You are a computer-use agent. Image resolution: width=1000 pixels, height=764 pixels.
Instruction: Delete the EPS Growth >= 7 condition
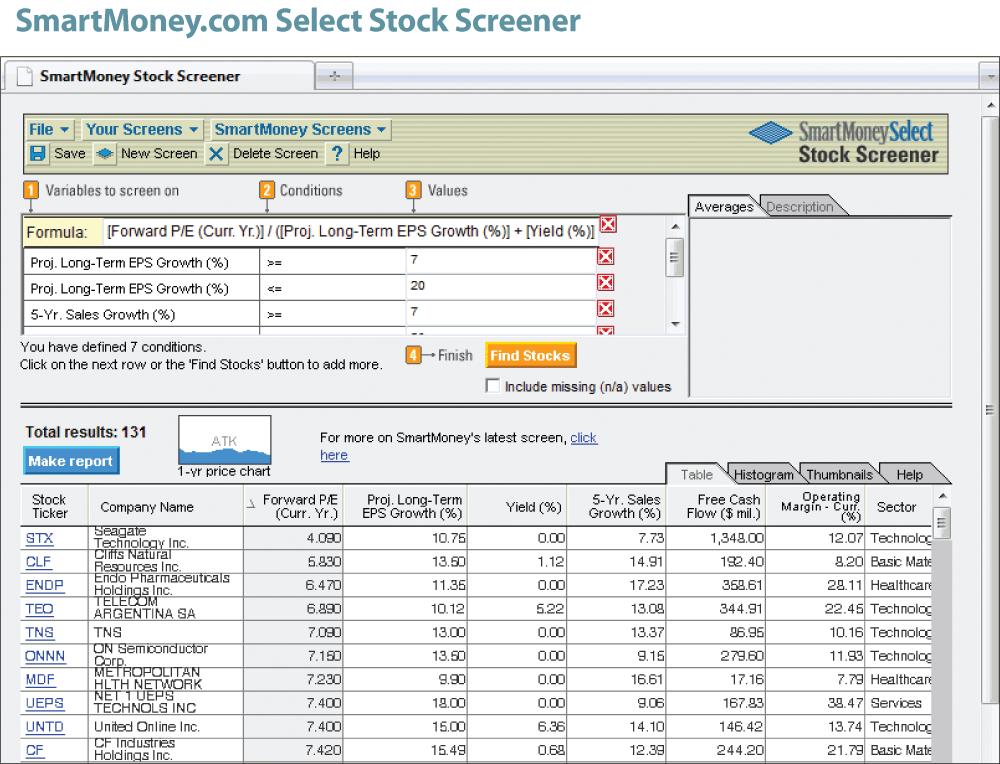point(605,256)
